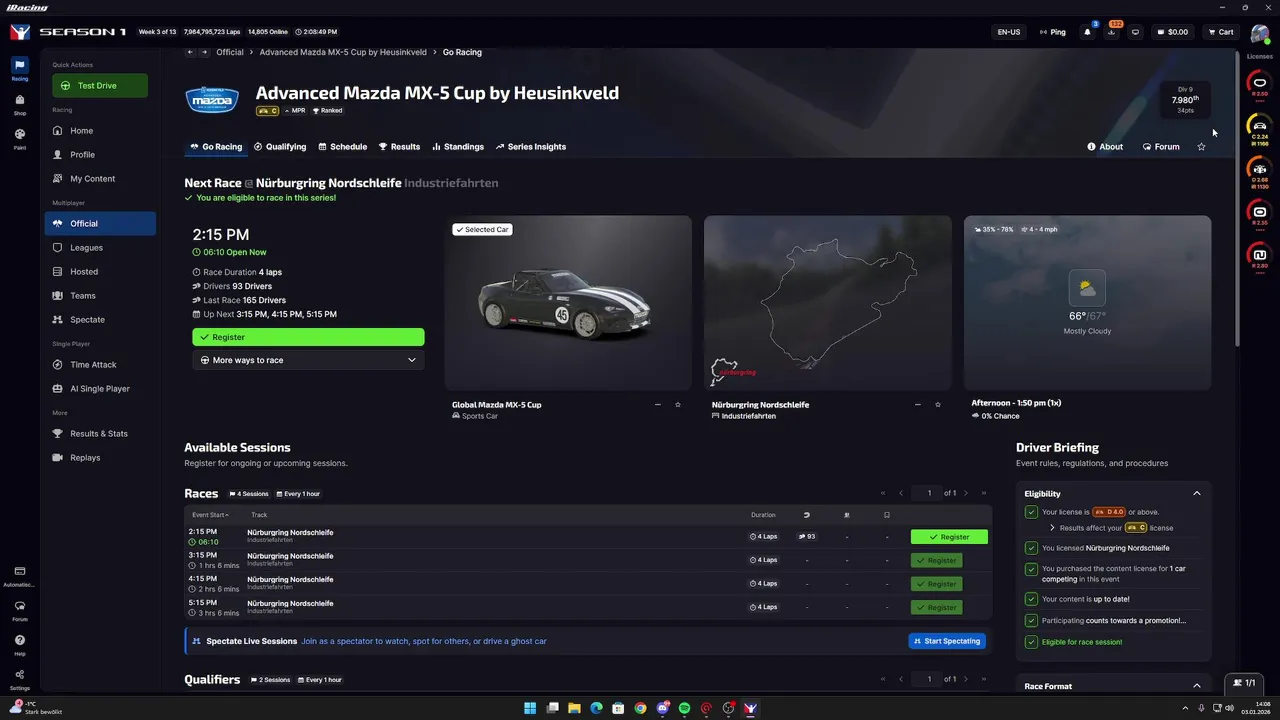Image resolution: width=1280 pixels, height=720 pixels.
Task: Go to the previous Races page arrow
Action: (901, 493)
